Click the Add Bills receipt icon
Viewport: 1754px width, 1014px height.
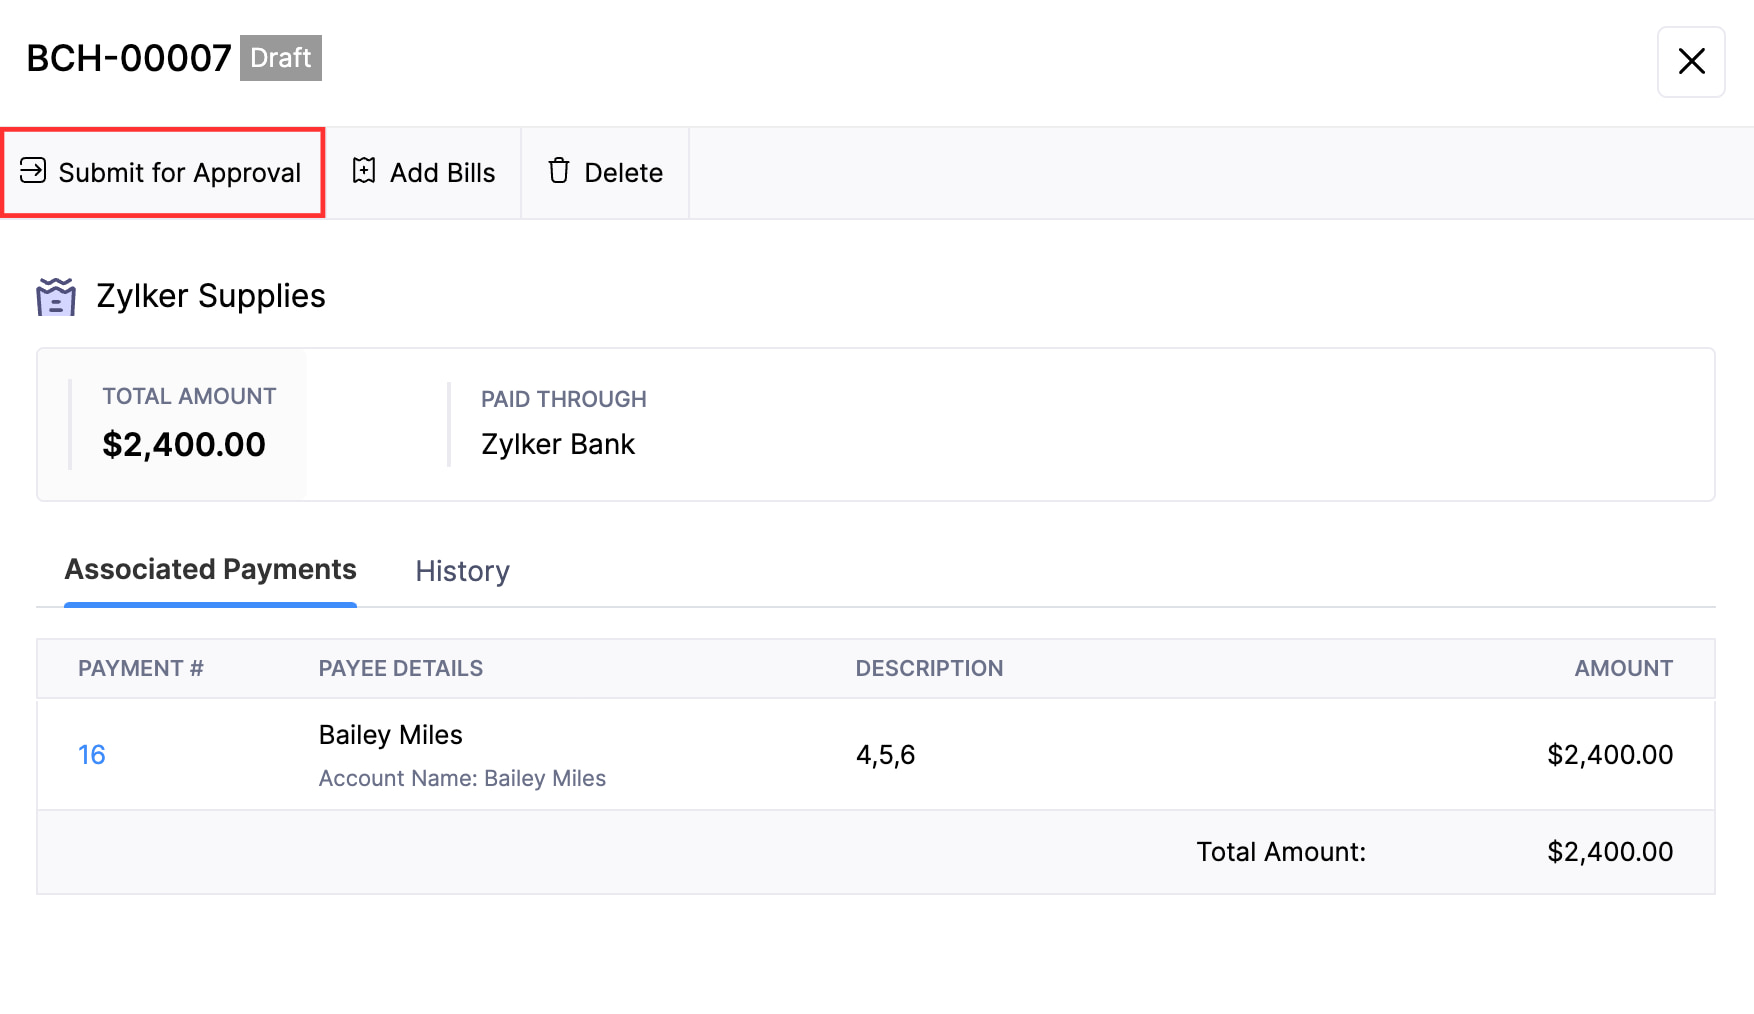coord(364,171)
